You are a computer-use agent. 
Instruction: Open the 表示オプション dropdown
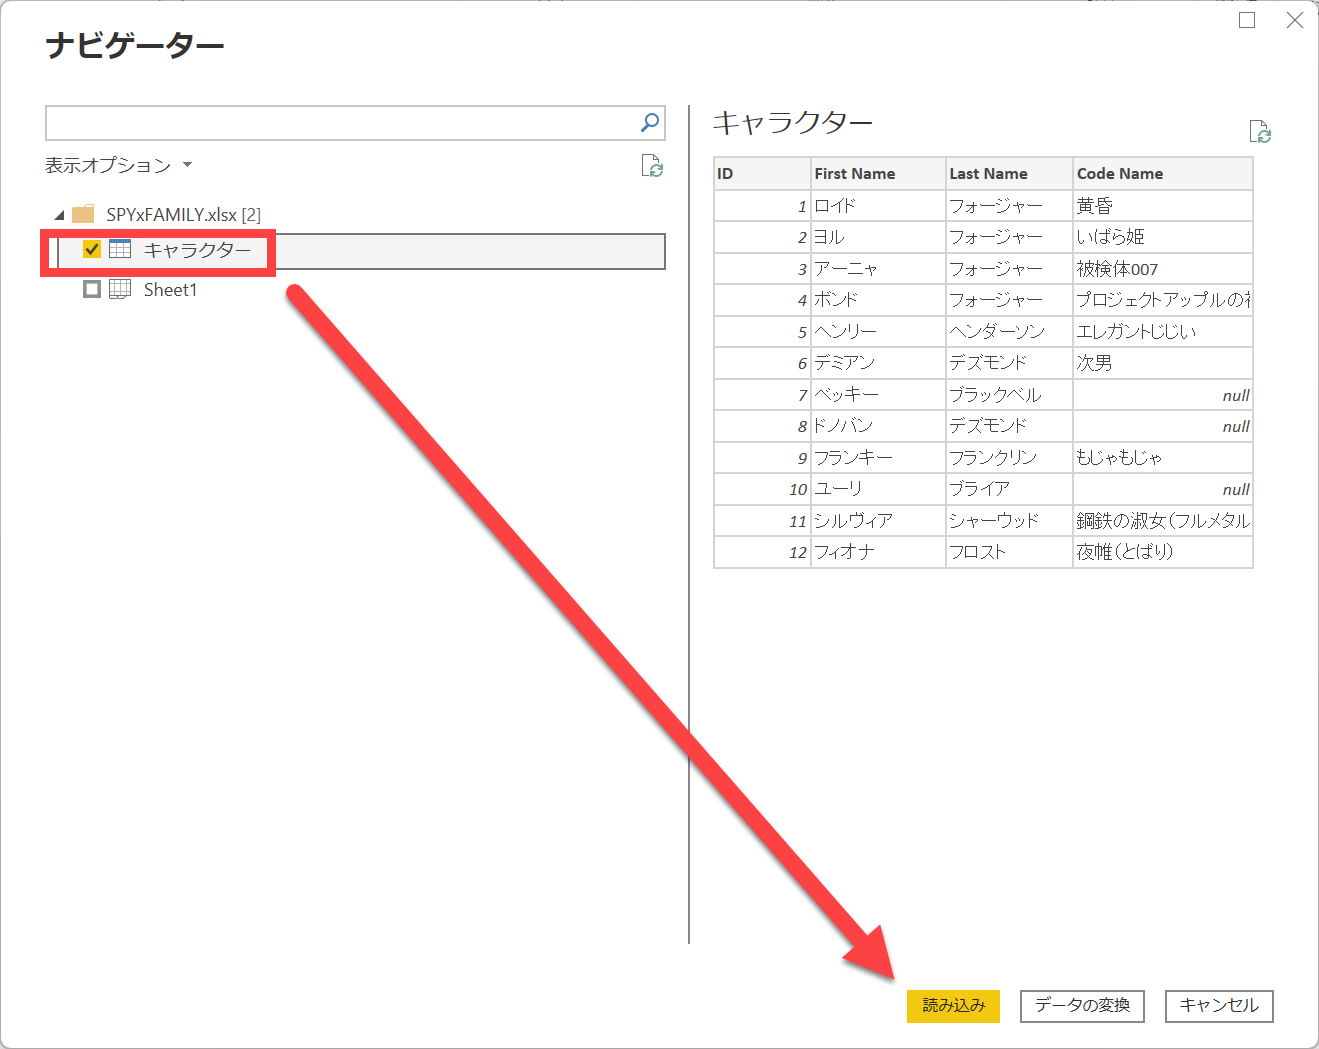[x=118, y=165]
